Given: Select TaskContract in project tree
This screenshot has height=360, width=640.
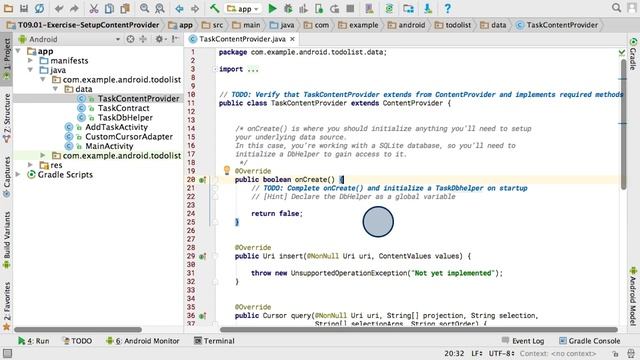Looking at the screenshot, I should coord(123,108).
